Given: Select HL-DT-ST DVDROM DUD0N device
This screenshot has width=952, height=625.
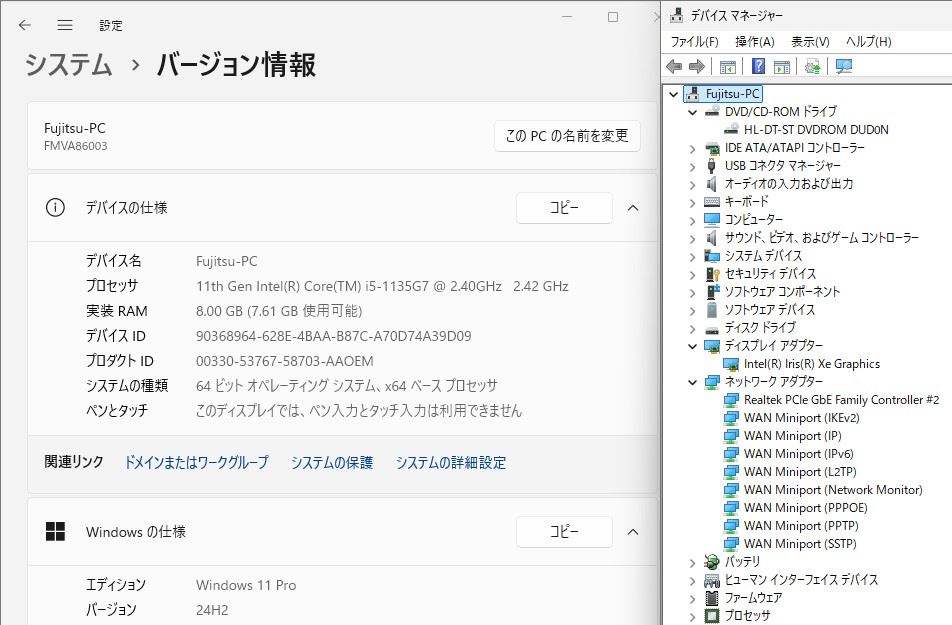Looking at the screenshot, I should pos(816,129).
